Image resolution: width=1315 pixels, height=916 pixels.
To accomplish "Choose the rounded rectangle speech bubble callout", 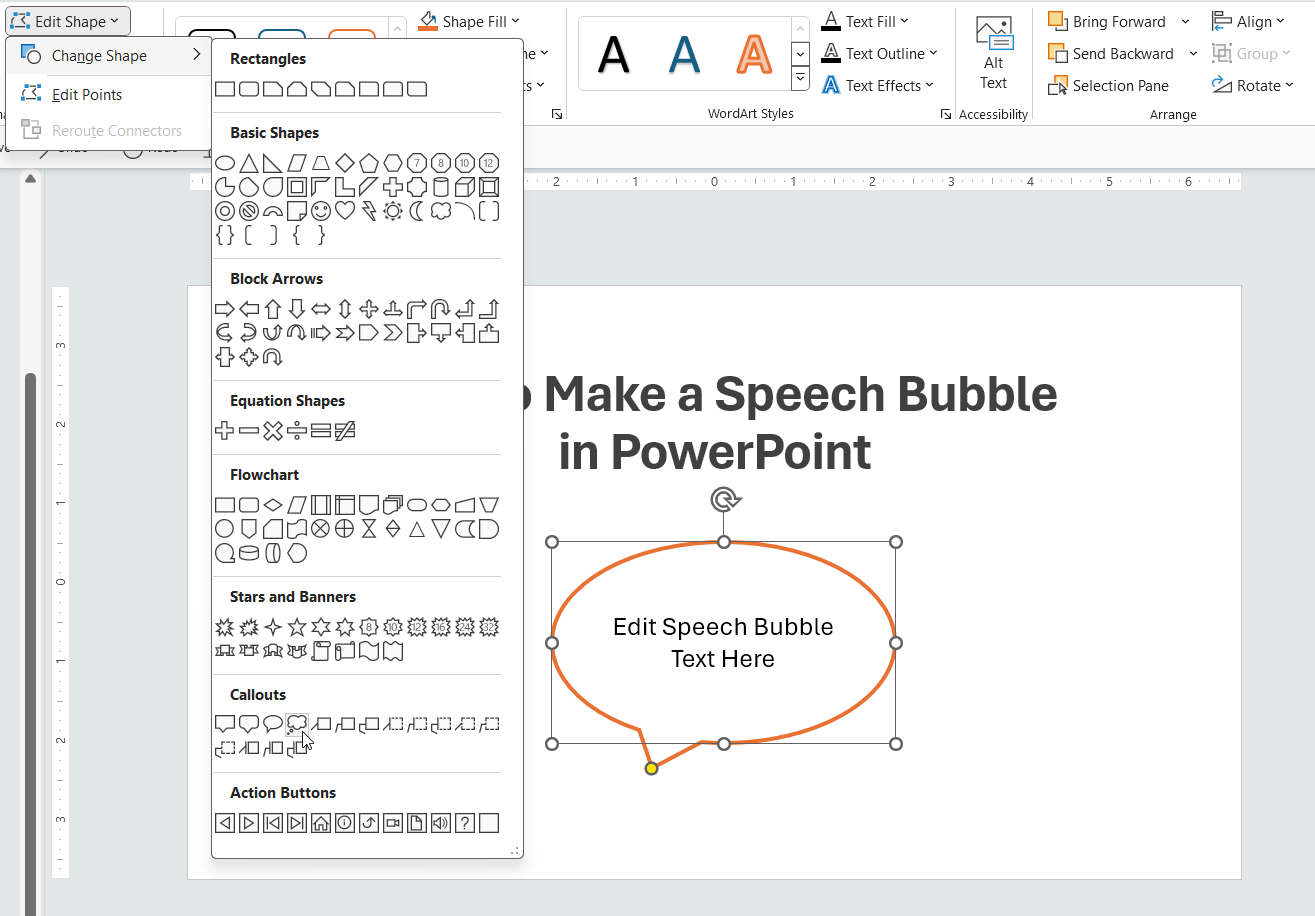I will click(x=249, y=724).
